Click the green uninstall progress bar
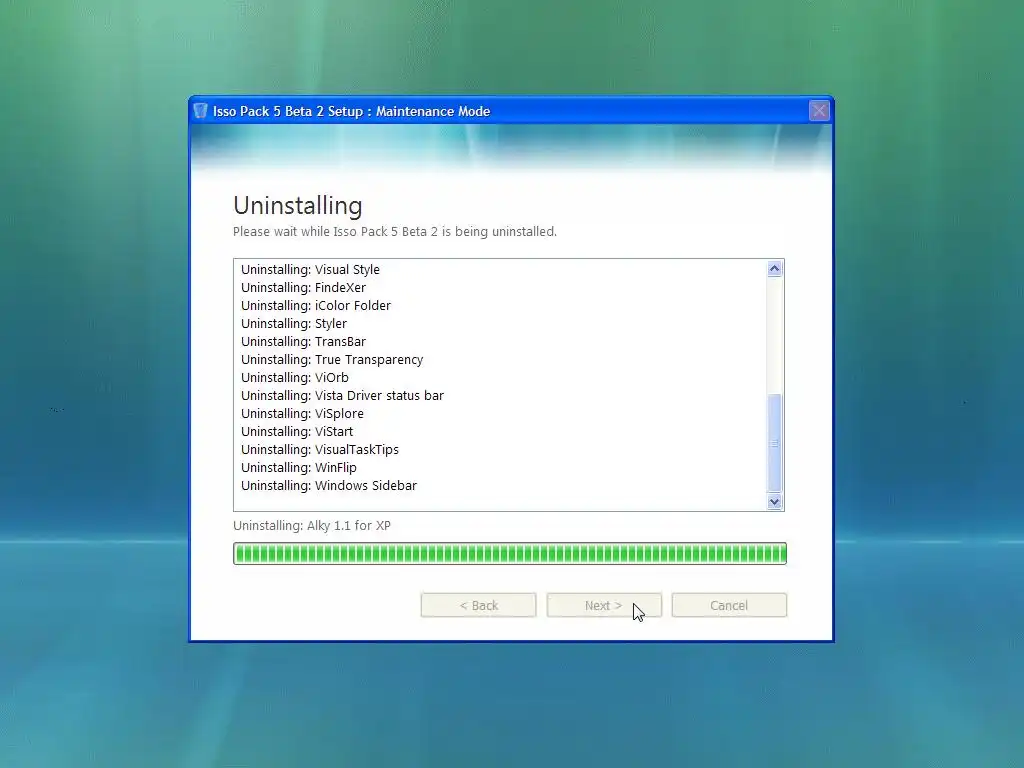Viewport: 1024px width, 768px height. [x=509, y=554]
